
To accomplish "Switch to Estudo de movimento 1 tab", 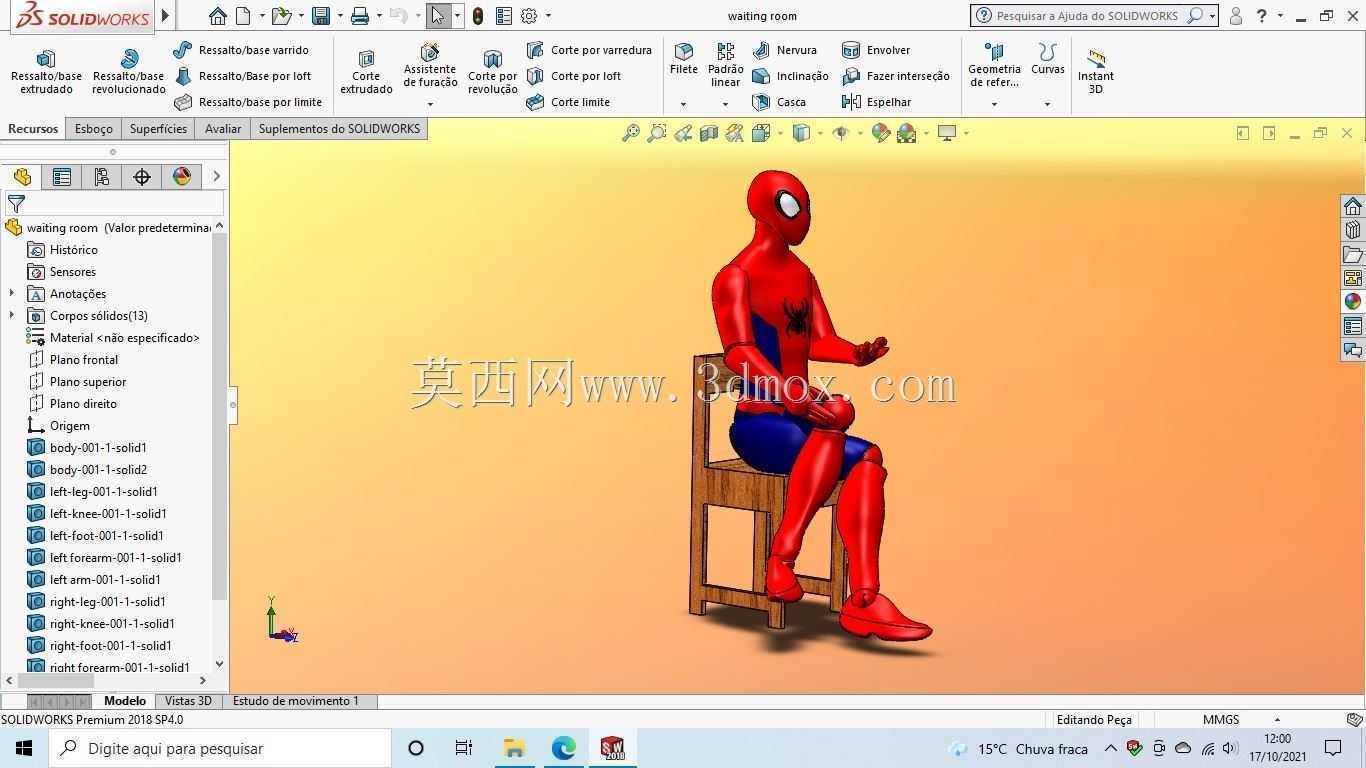I will tap(295, 701).
